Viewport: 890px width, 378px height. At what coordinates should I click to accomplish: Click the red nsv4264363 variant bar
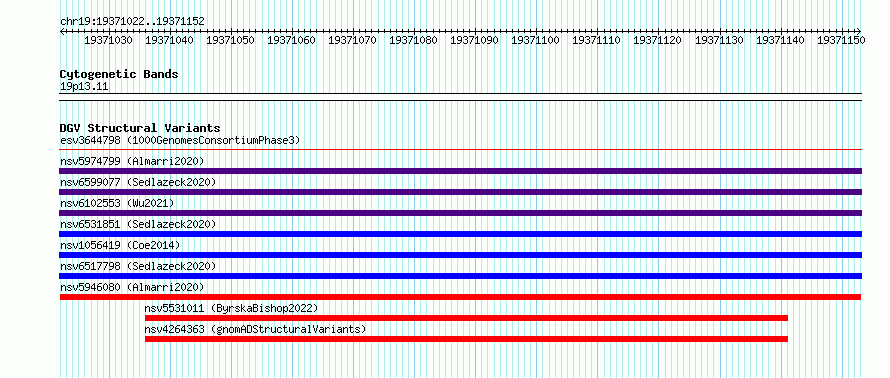pos(467,339)
